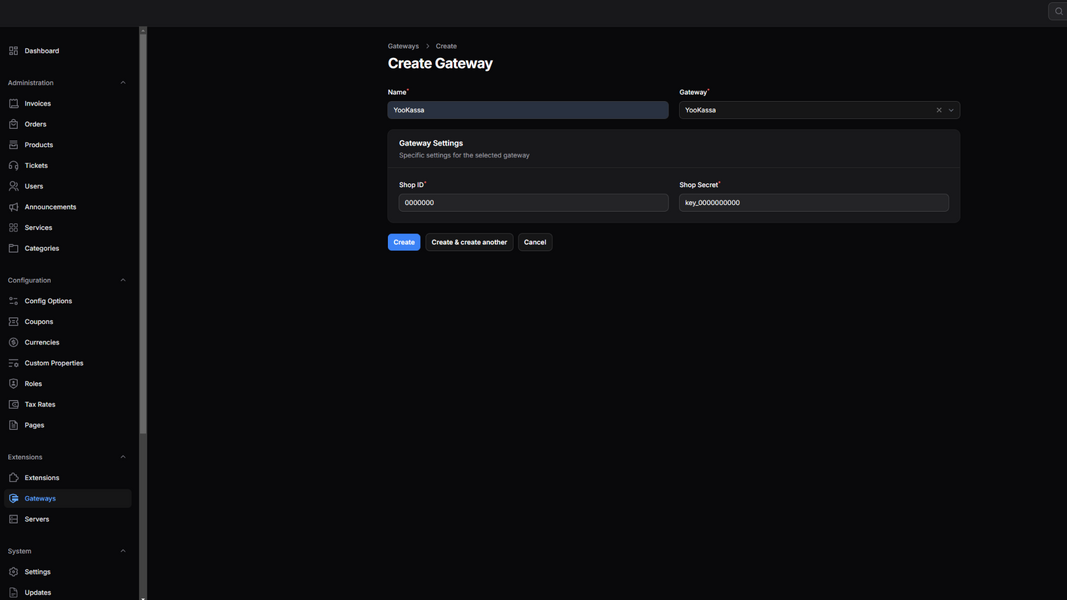The height and width of the screenshot is (600, 1067).
Task: Click the Extensions puzzle icon
Action: pos(14,478)
